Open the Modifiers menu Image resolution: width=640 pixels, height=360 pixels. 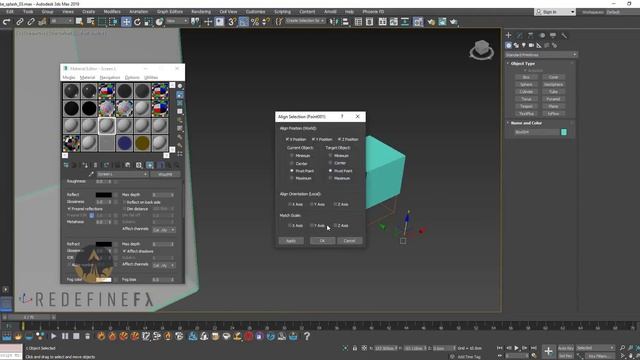point(112,12)
